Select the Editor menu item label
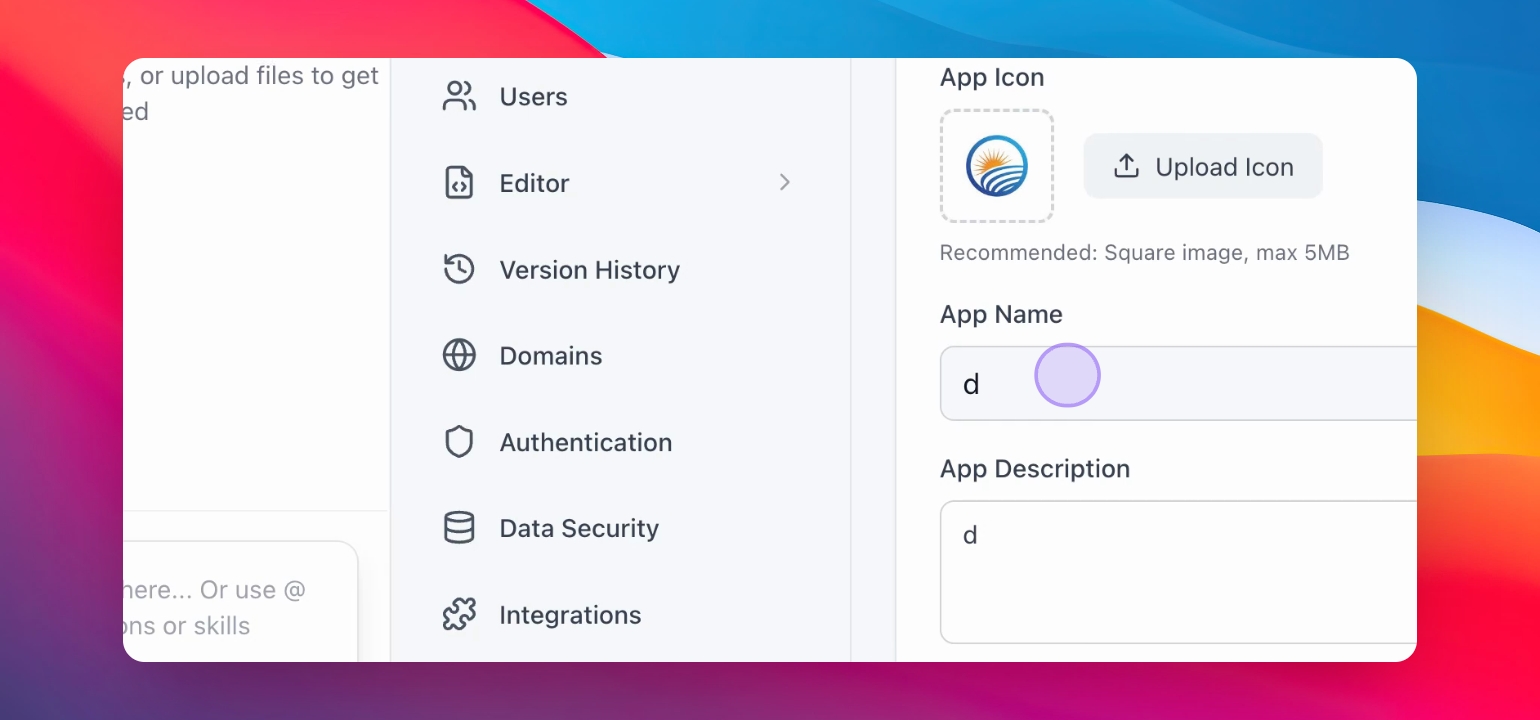The width and height of the screenshot is (1540, 720). point(535,183)
